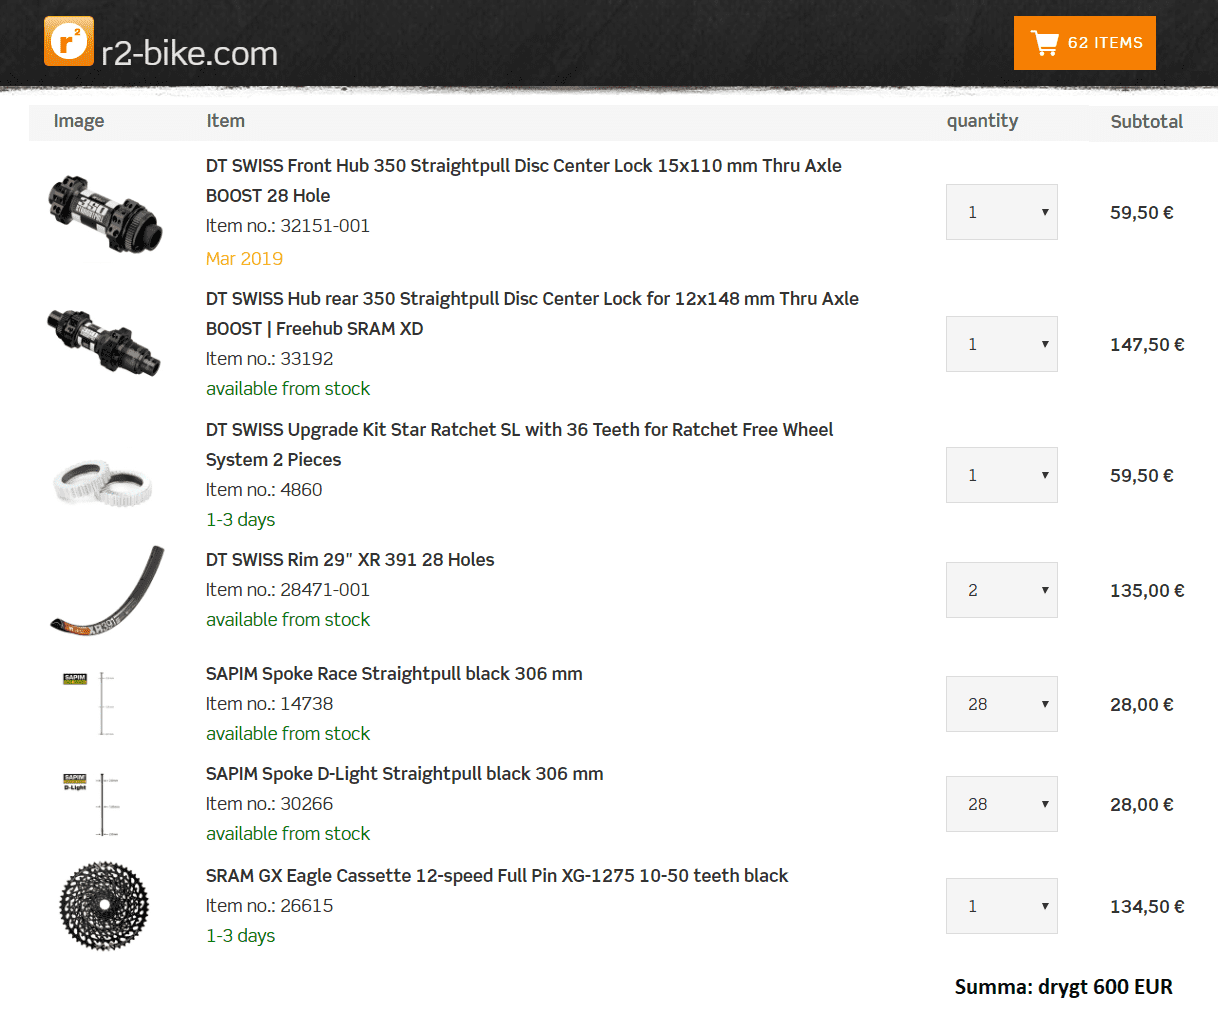Open quantity dropdown for GX Eagle cassette

[1001, 906]
